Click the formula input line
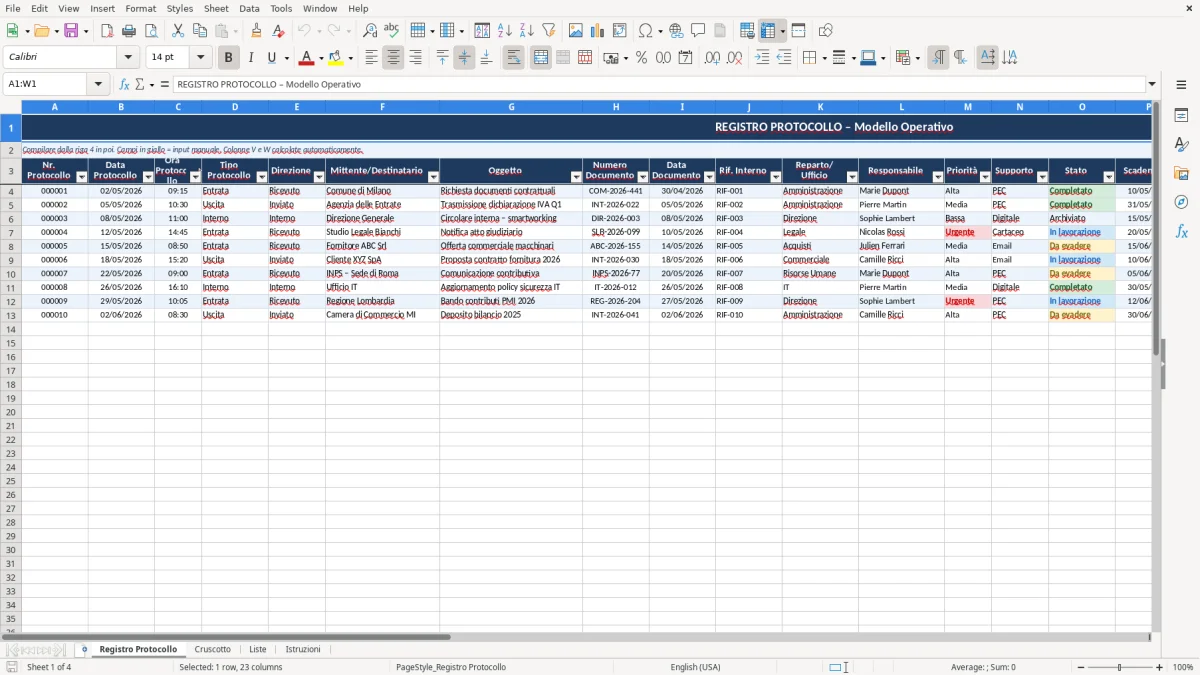Image resolution: width=1200 pixels, height=675 pixels. click(x=659, y=84)
